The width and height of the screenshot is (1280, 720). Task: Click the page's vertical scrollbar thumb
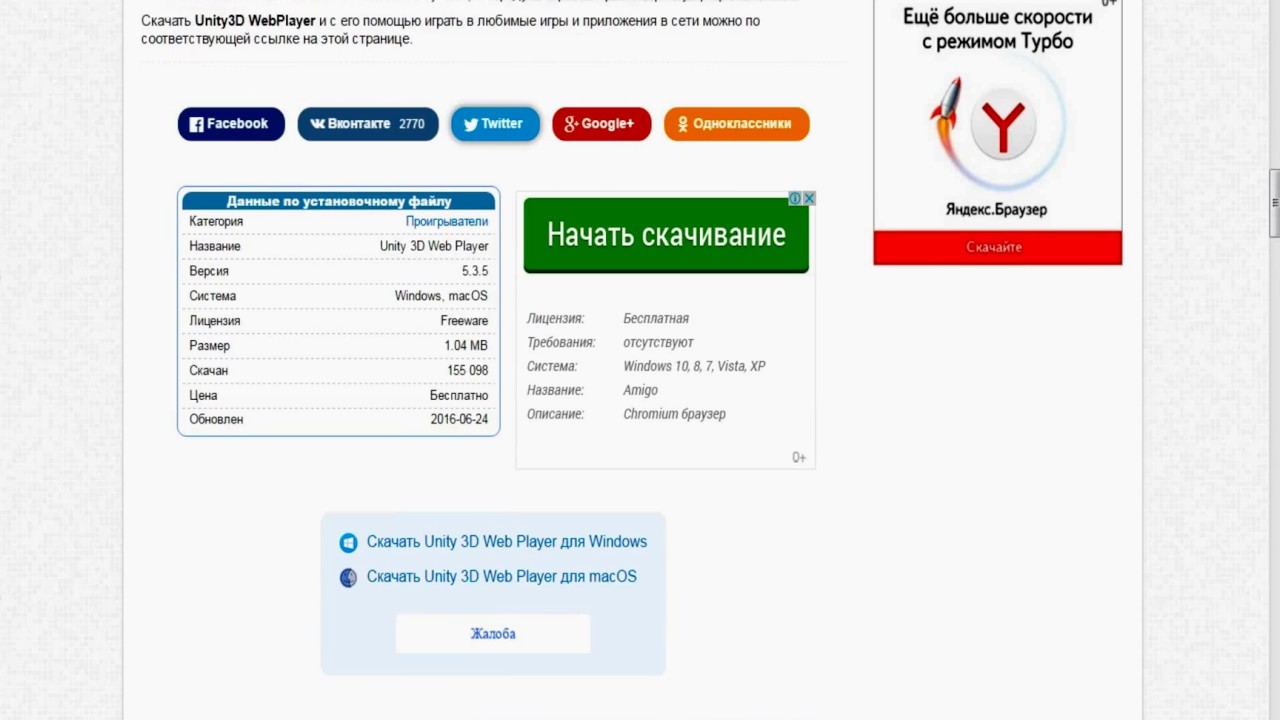pos(1274,204)
